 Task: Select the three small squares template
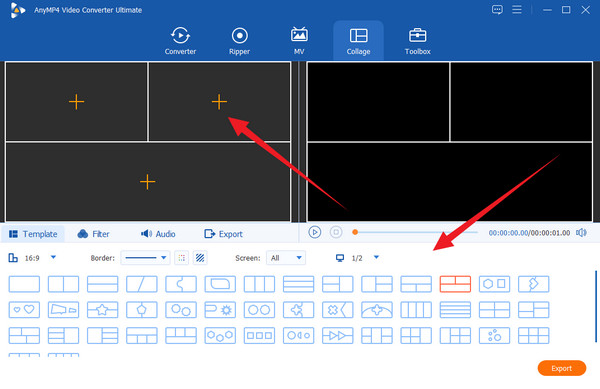[x=259, y=335]
